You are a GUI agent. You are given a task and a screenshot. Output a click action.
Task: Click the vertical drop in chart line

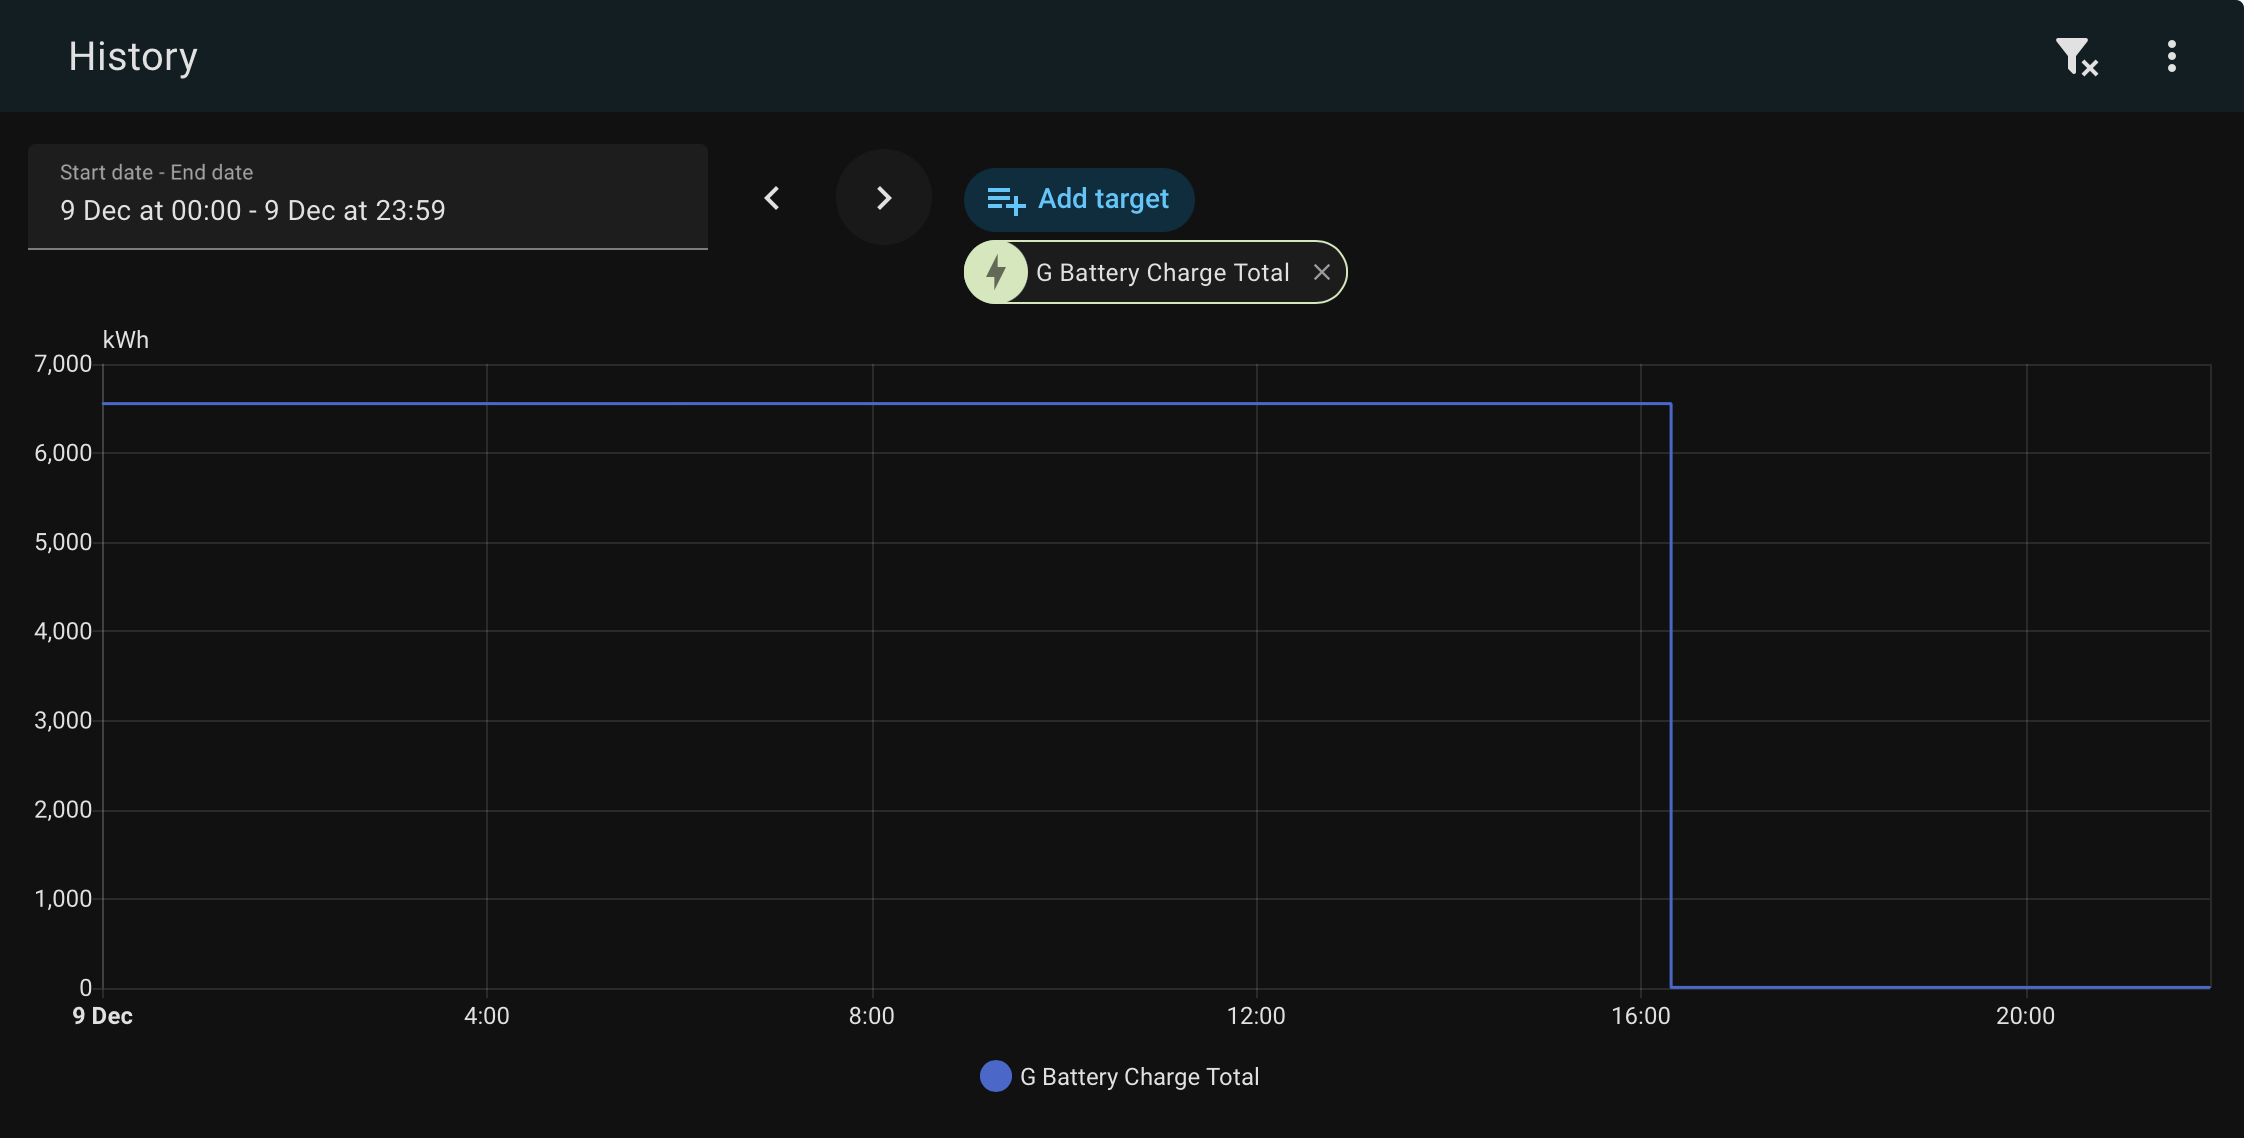click(1671, 695)
